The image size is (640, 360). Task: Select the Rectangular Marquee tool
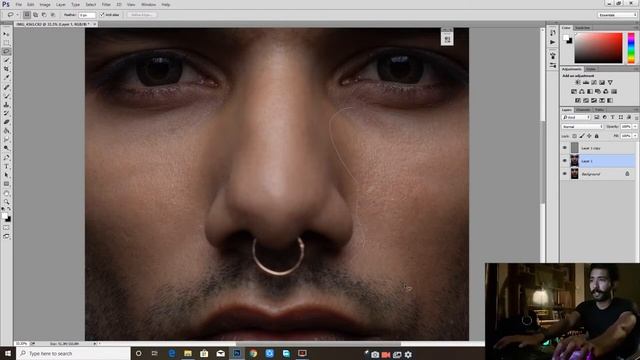pyautogui.click(x=6, y=43)
